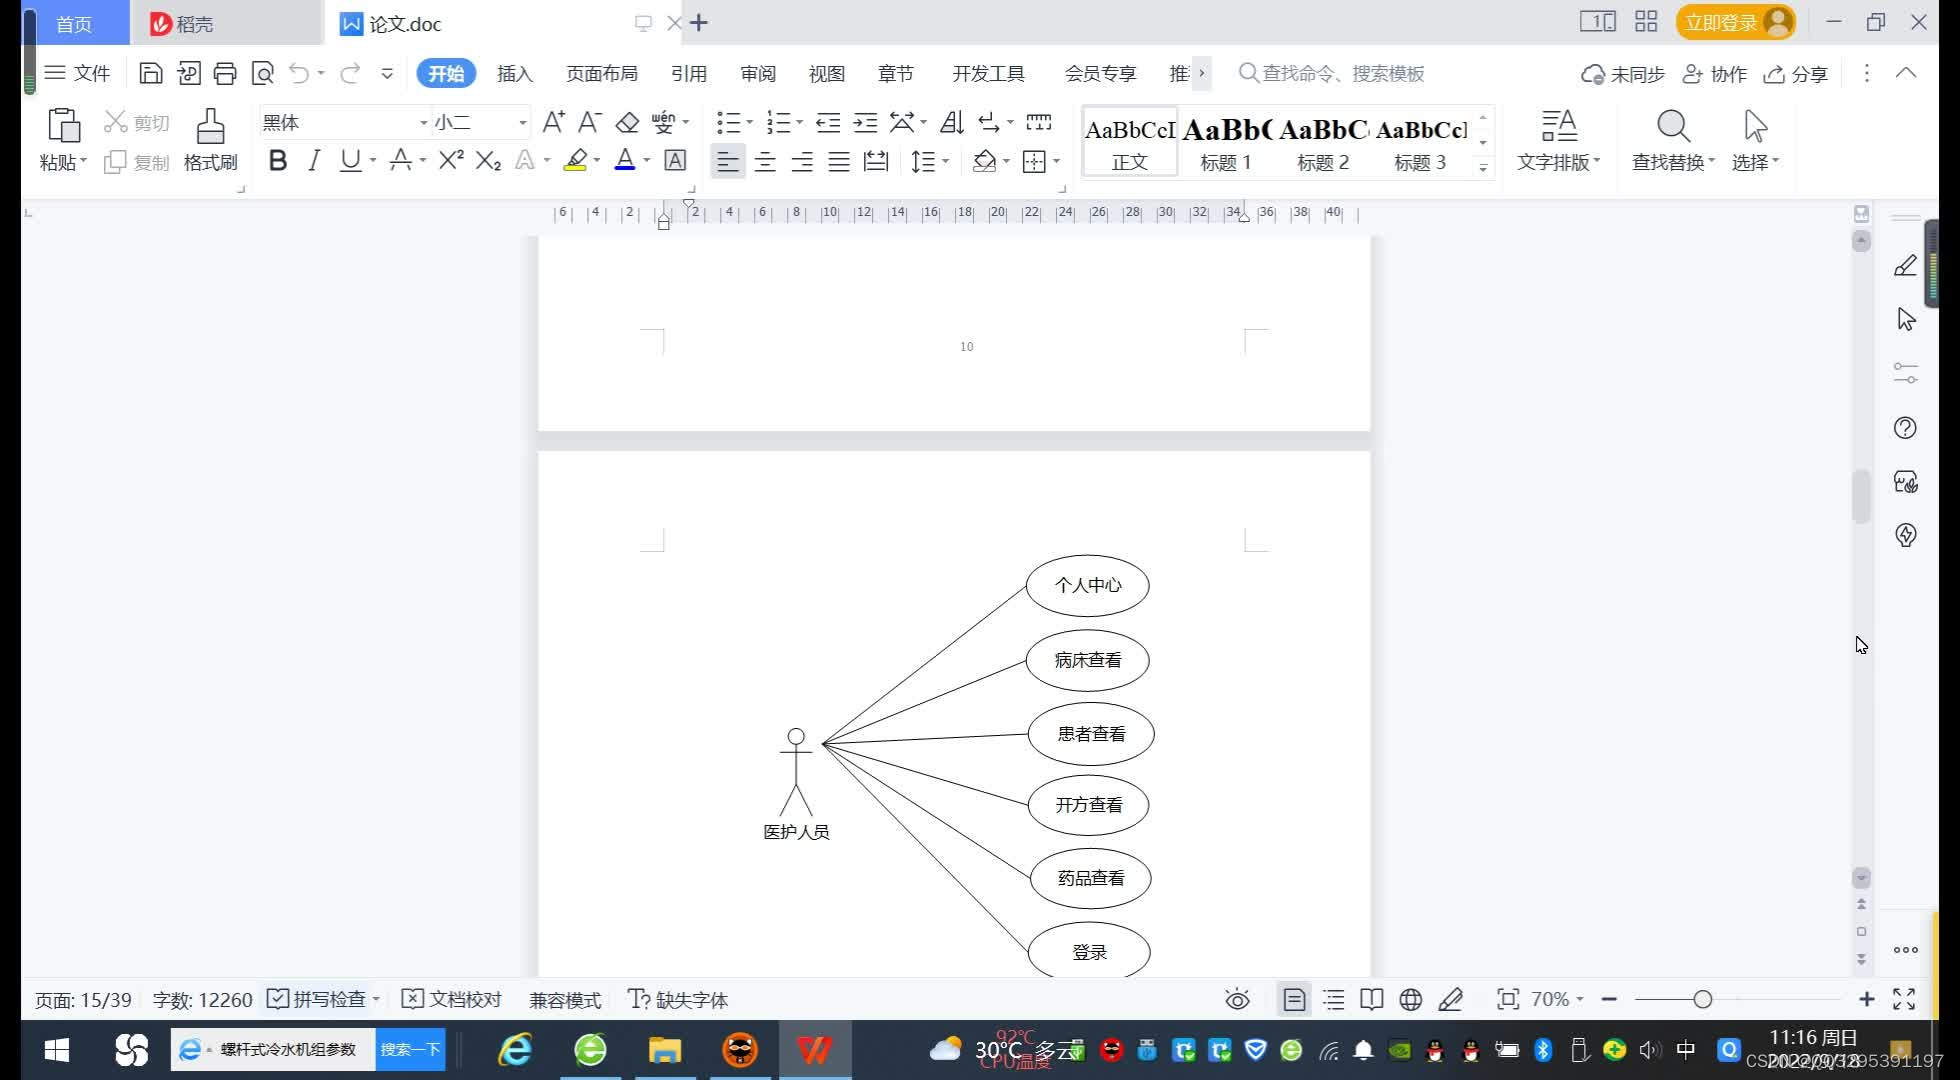This screenshot has height=1080, width=1960.
Task: Apply yellow text highlight color
Action: click(575, 160)
